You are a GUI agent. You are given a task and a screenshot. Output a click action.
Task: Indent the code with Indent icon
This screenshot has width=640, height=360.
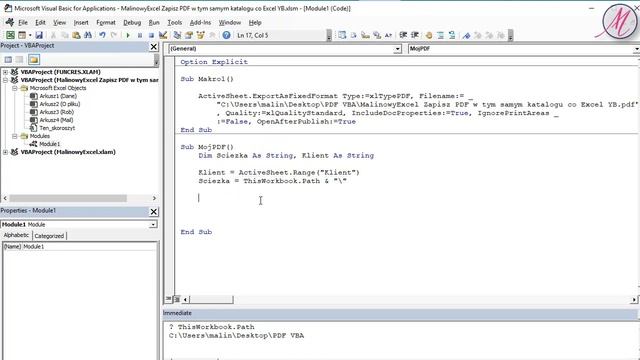pos(403,36)
